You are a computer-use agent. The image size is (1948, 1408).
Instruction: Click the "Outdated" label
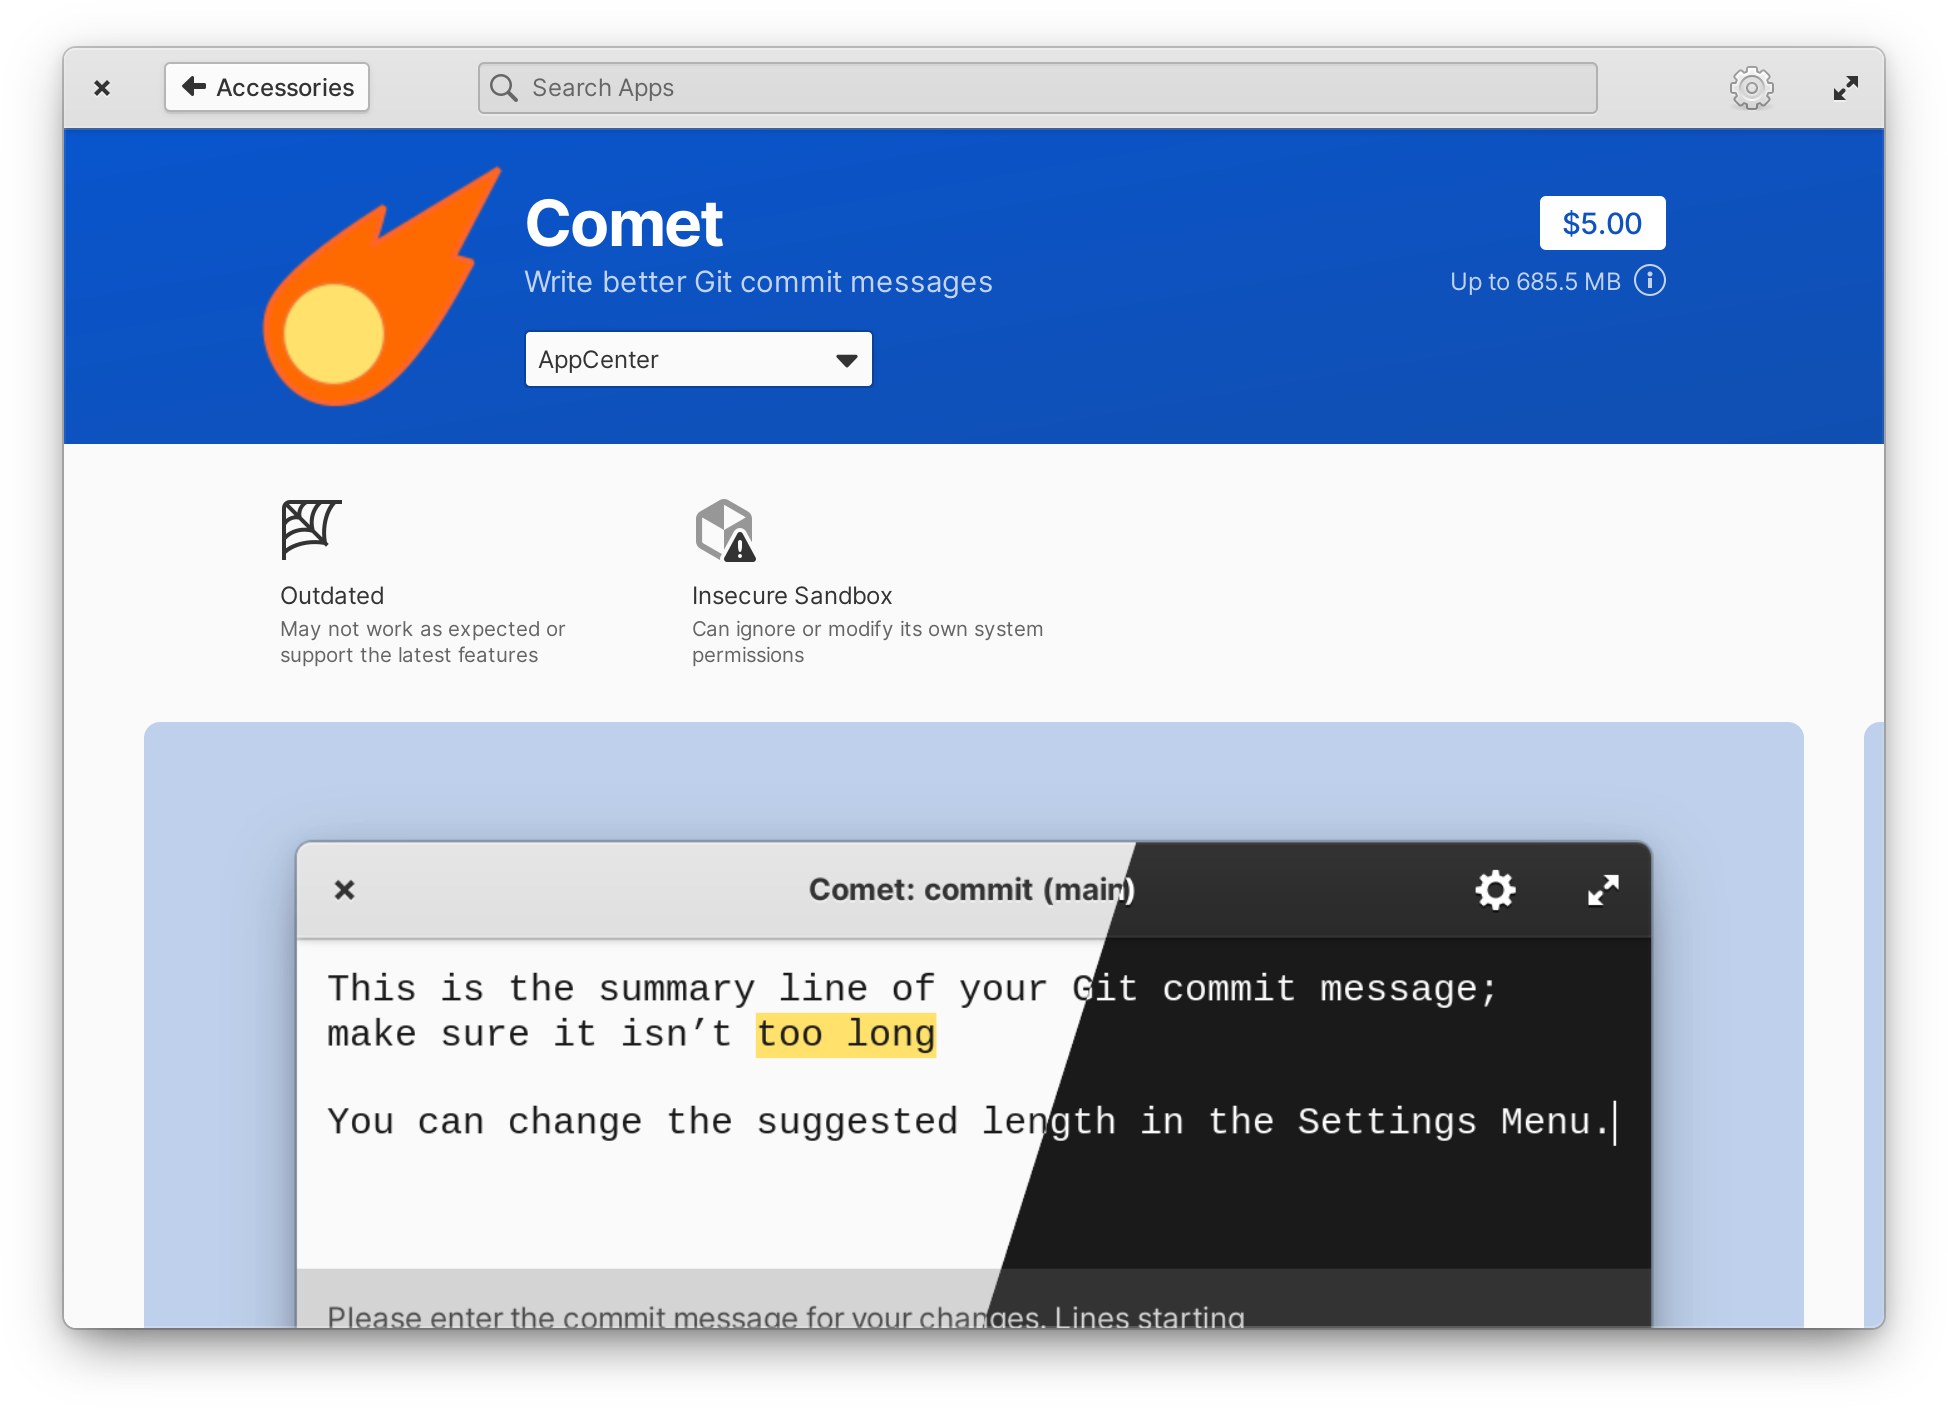click(x=332, y=596)
